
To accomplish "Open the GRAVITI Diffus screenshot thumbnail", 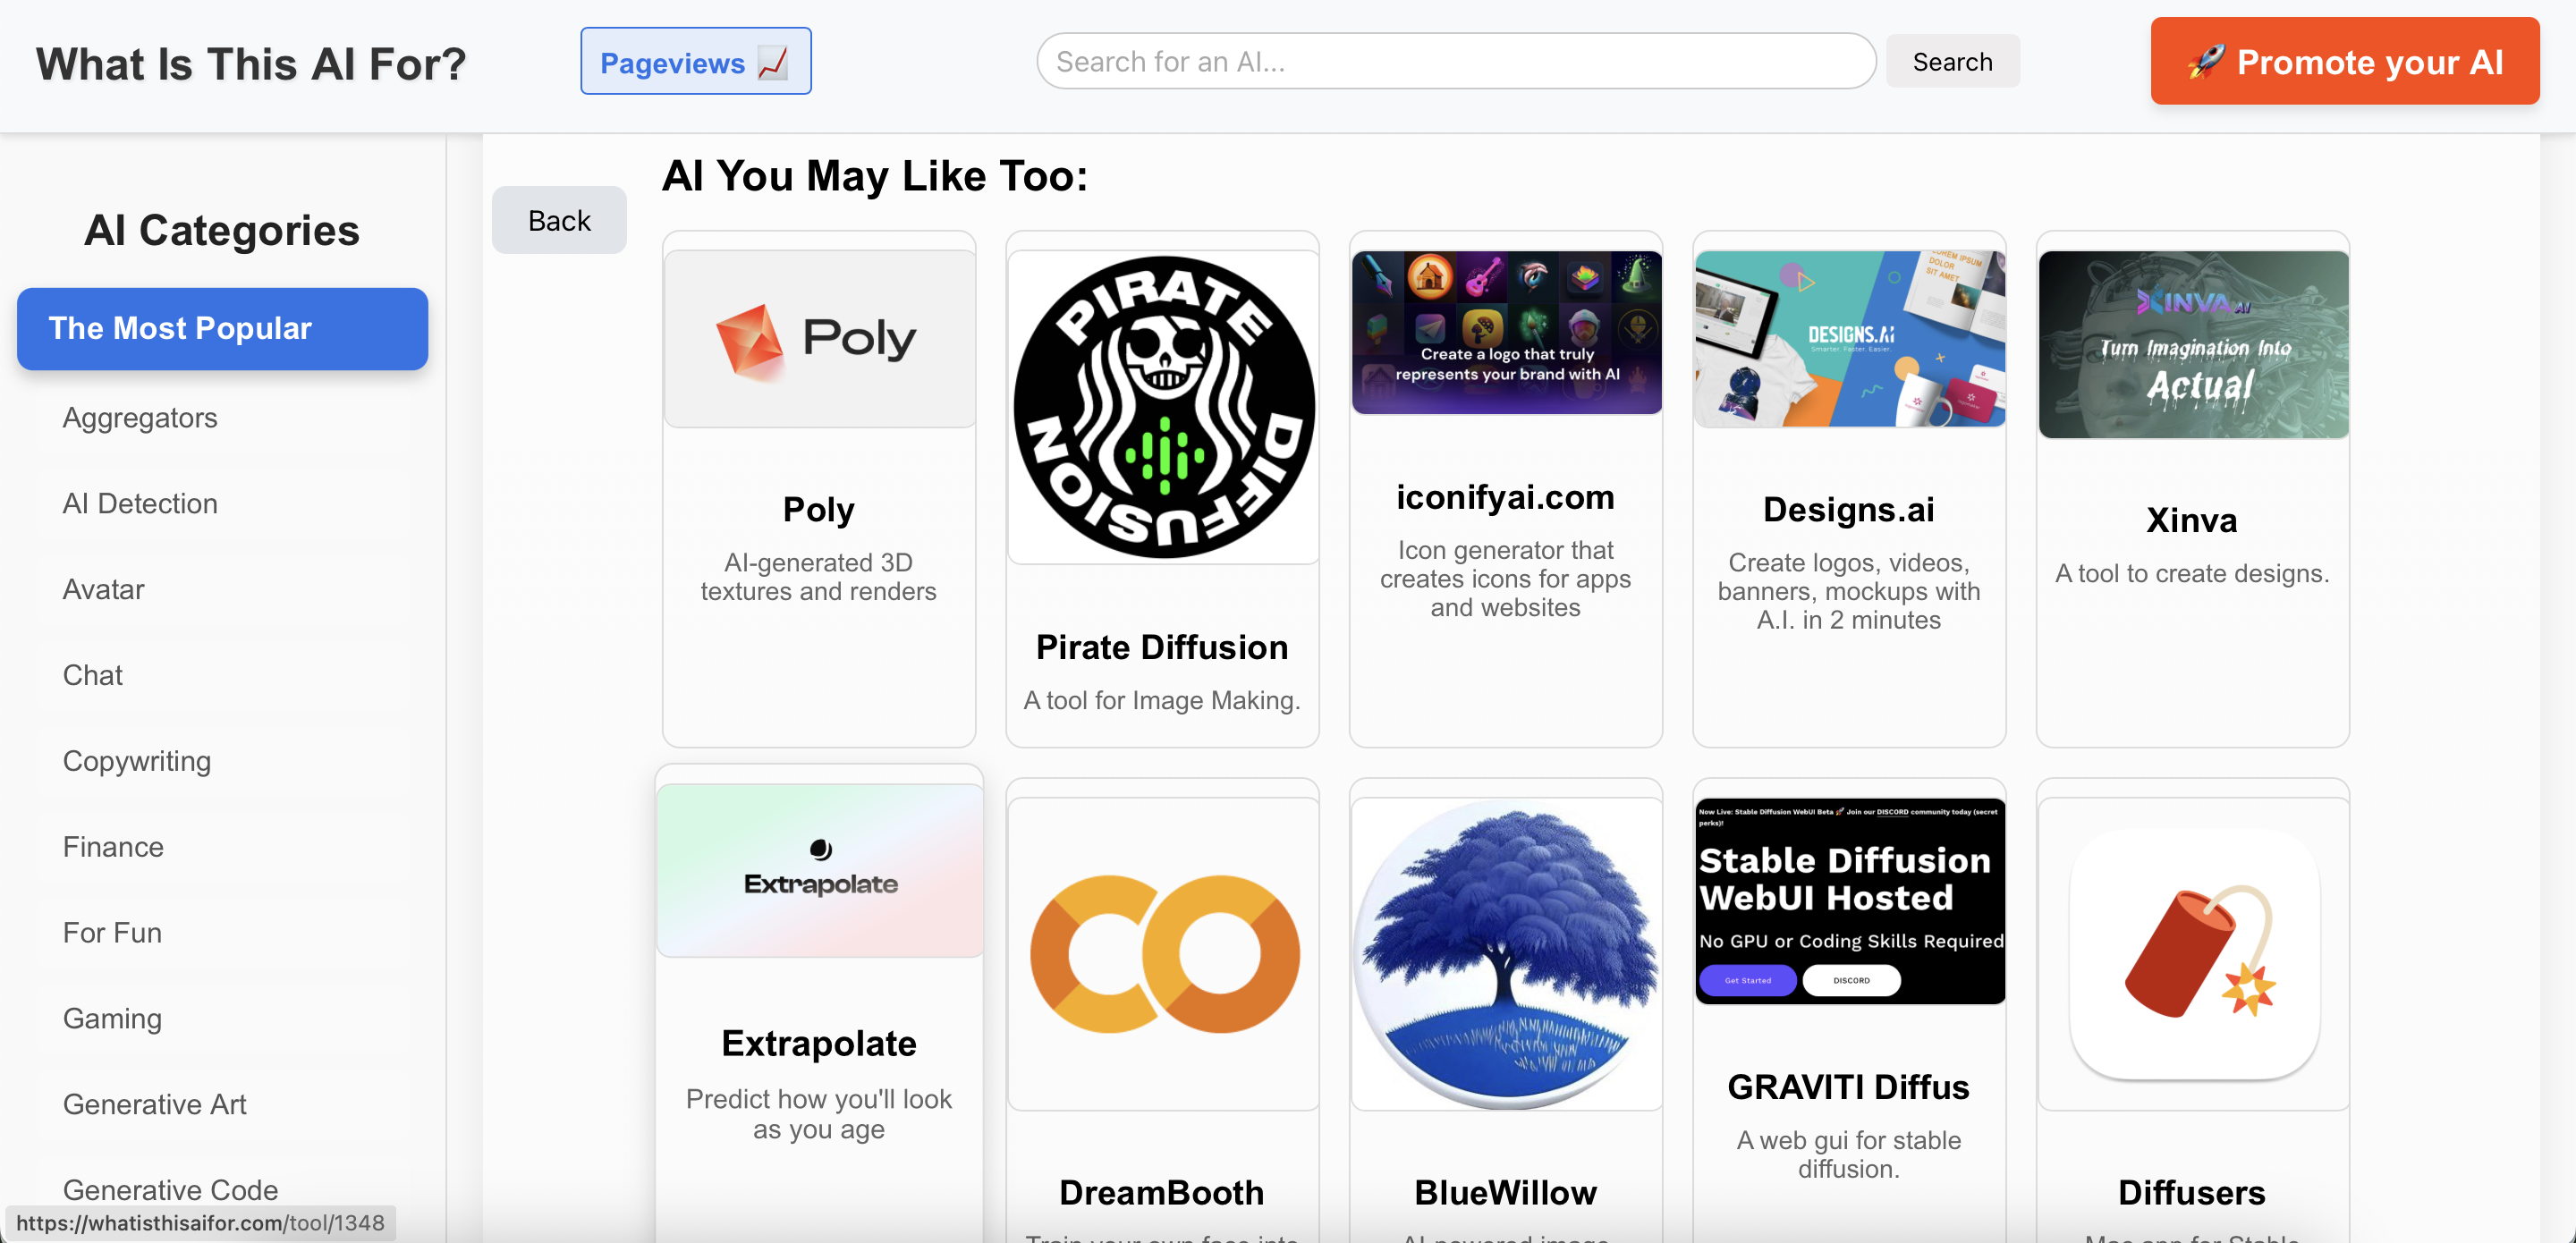I will click(x=1849, y=900).
